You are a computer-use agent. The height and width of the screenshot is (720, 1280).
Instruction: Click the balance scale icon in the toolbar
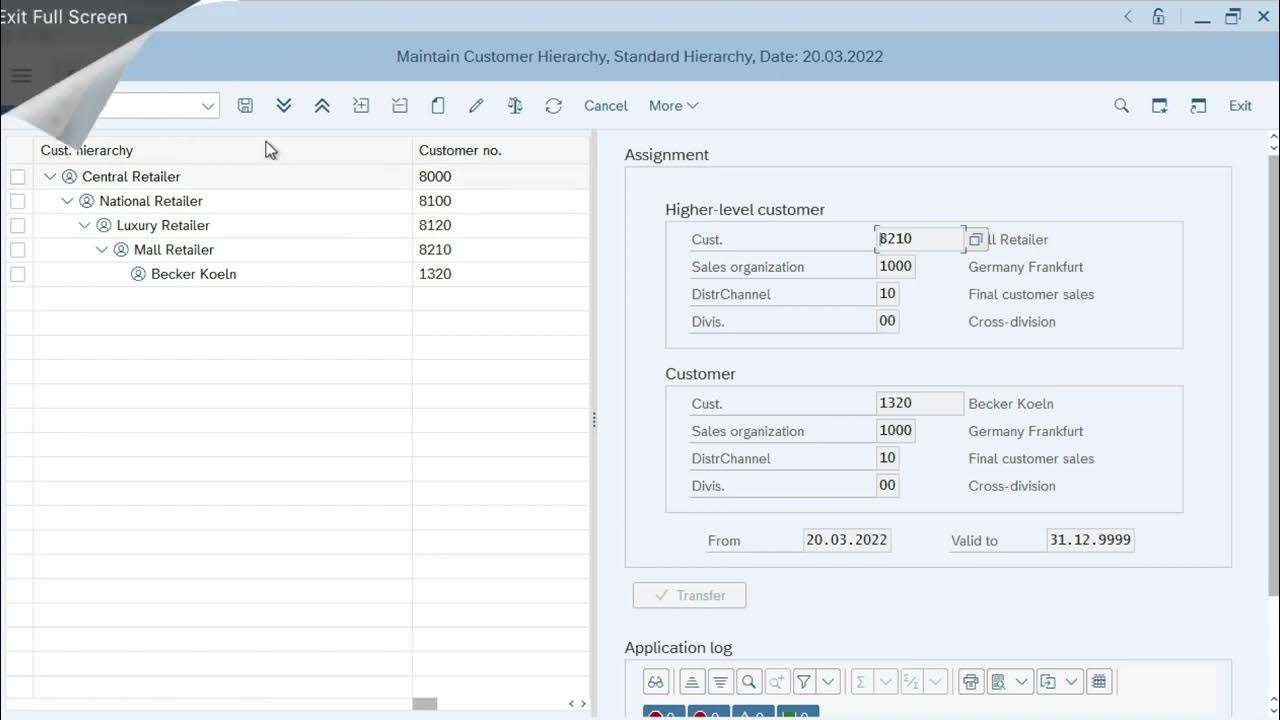(515, 106)
